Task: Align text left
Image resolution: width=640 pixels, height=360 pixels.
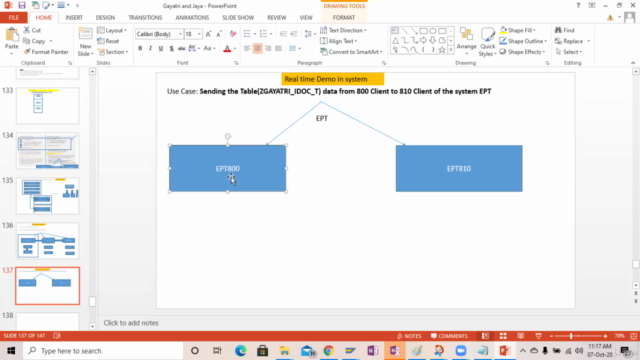Action: [x=247, y=49]
